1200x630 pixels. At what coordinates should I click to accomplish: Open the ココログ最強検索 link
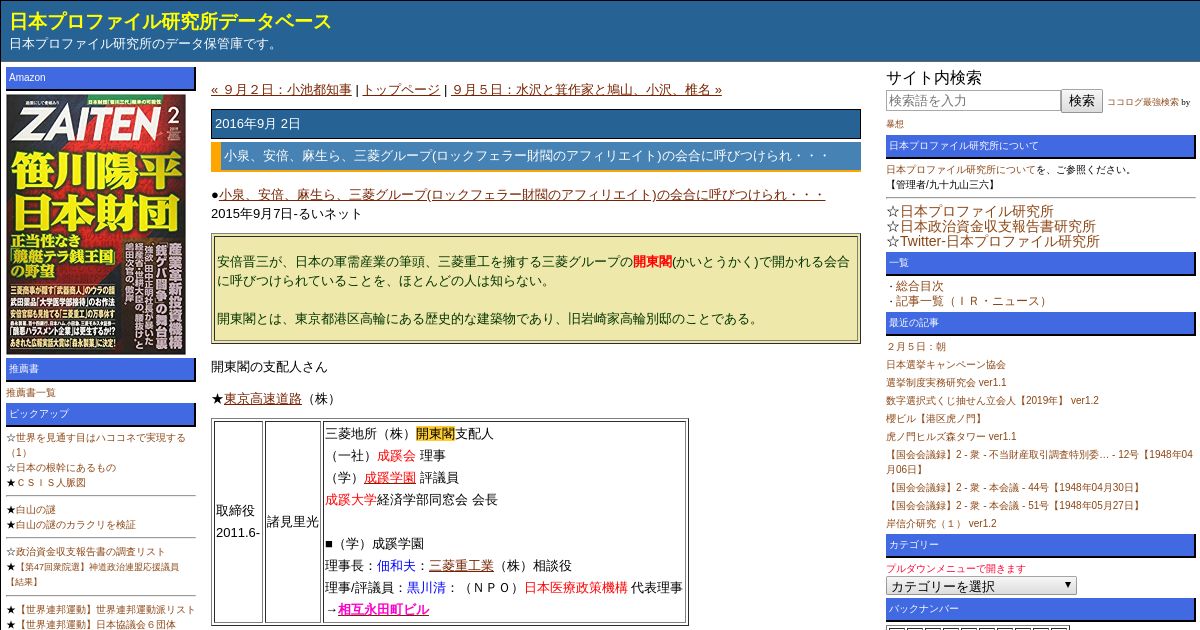pyautogui.click(x=1143, y=102)
